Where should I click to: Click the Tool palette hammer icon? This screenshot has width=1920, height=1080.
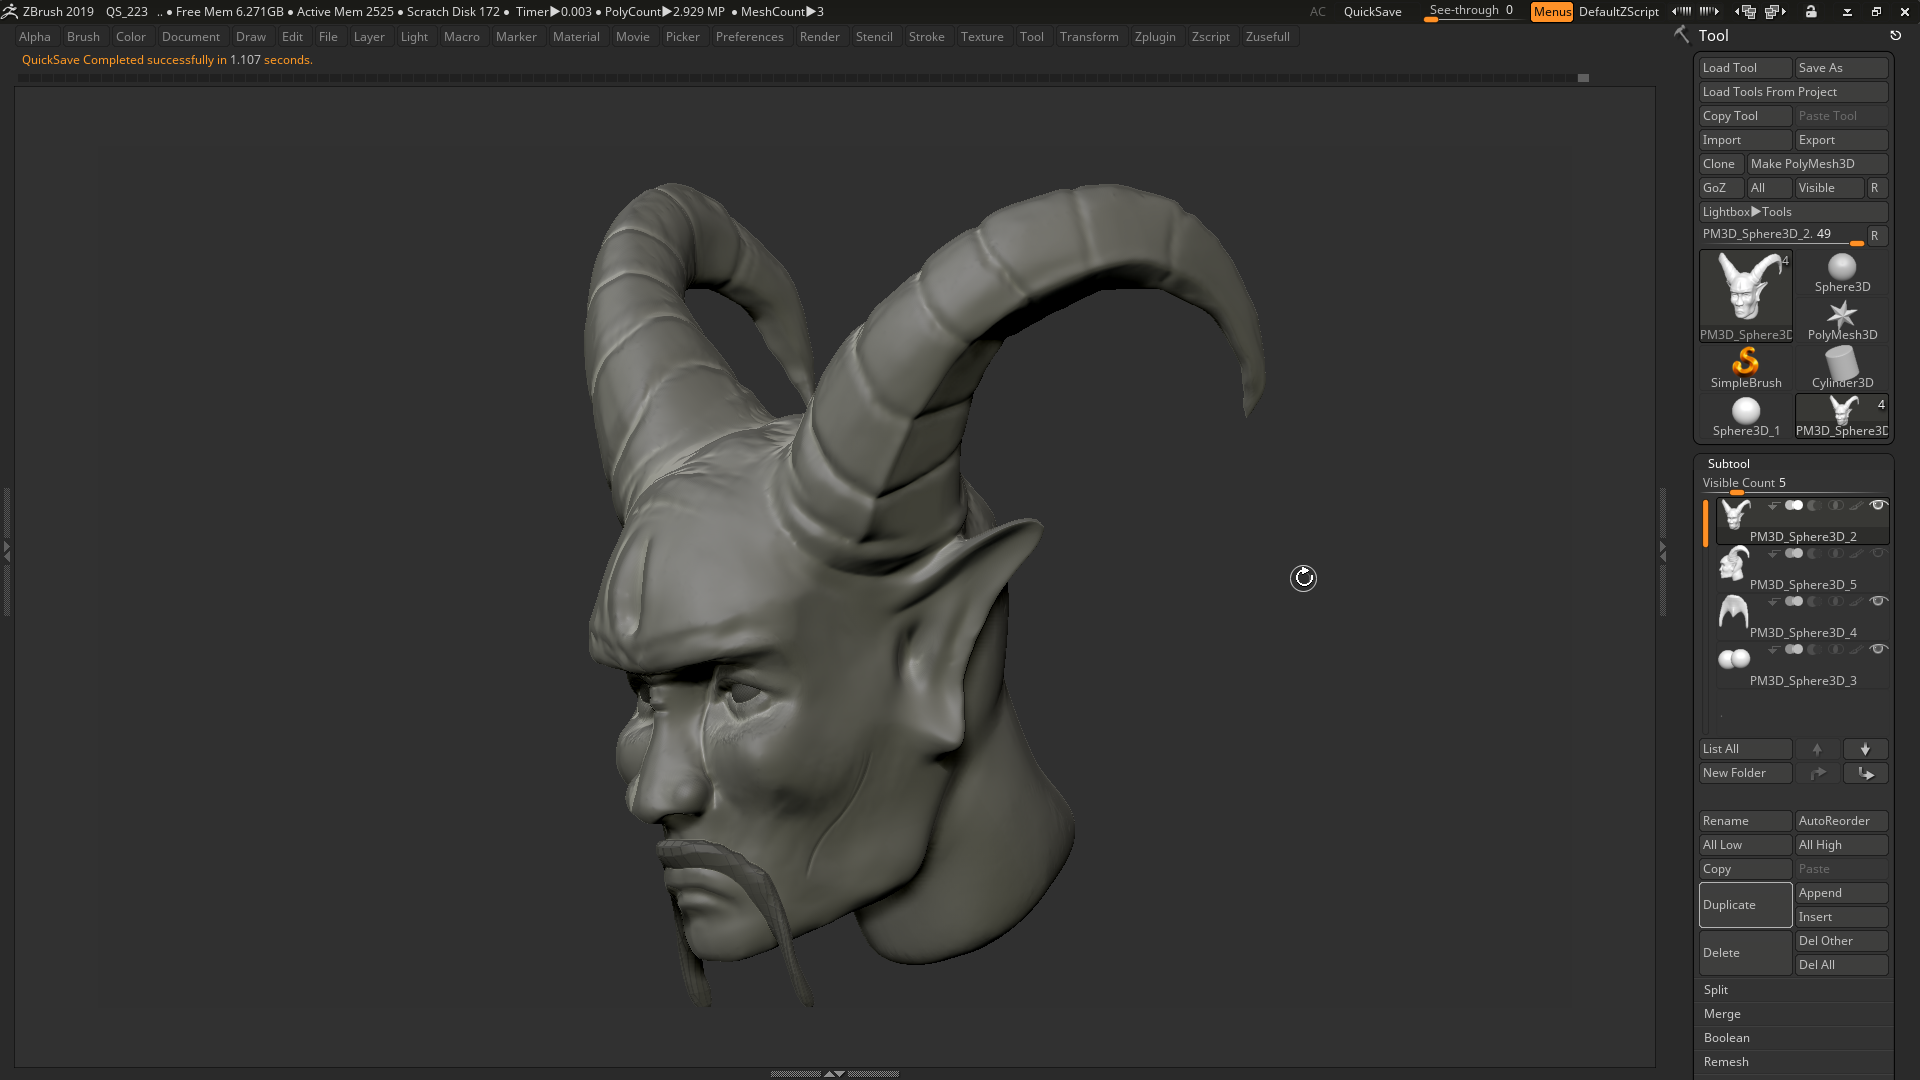[x=1681, y=35]
